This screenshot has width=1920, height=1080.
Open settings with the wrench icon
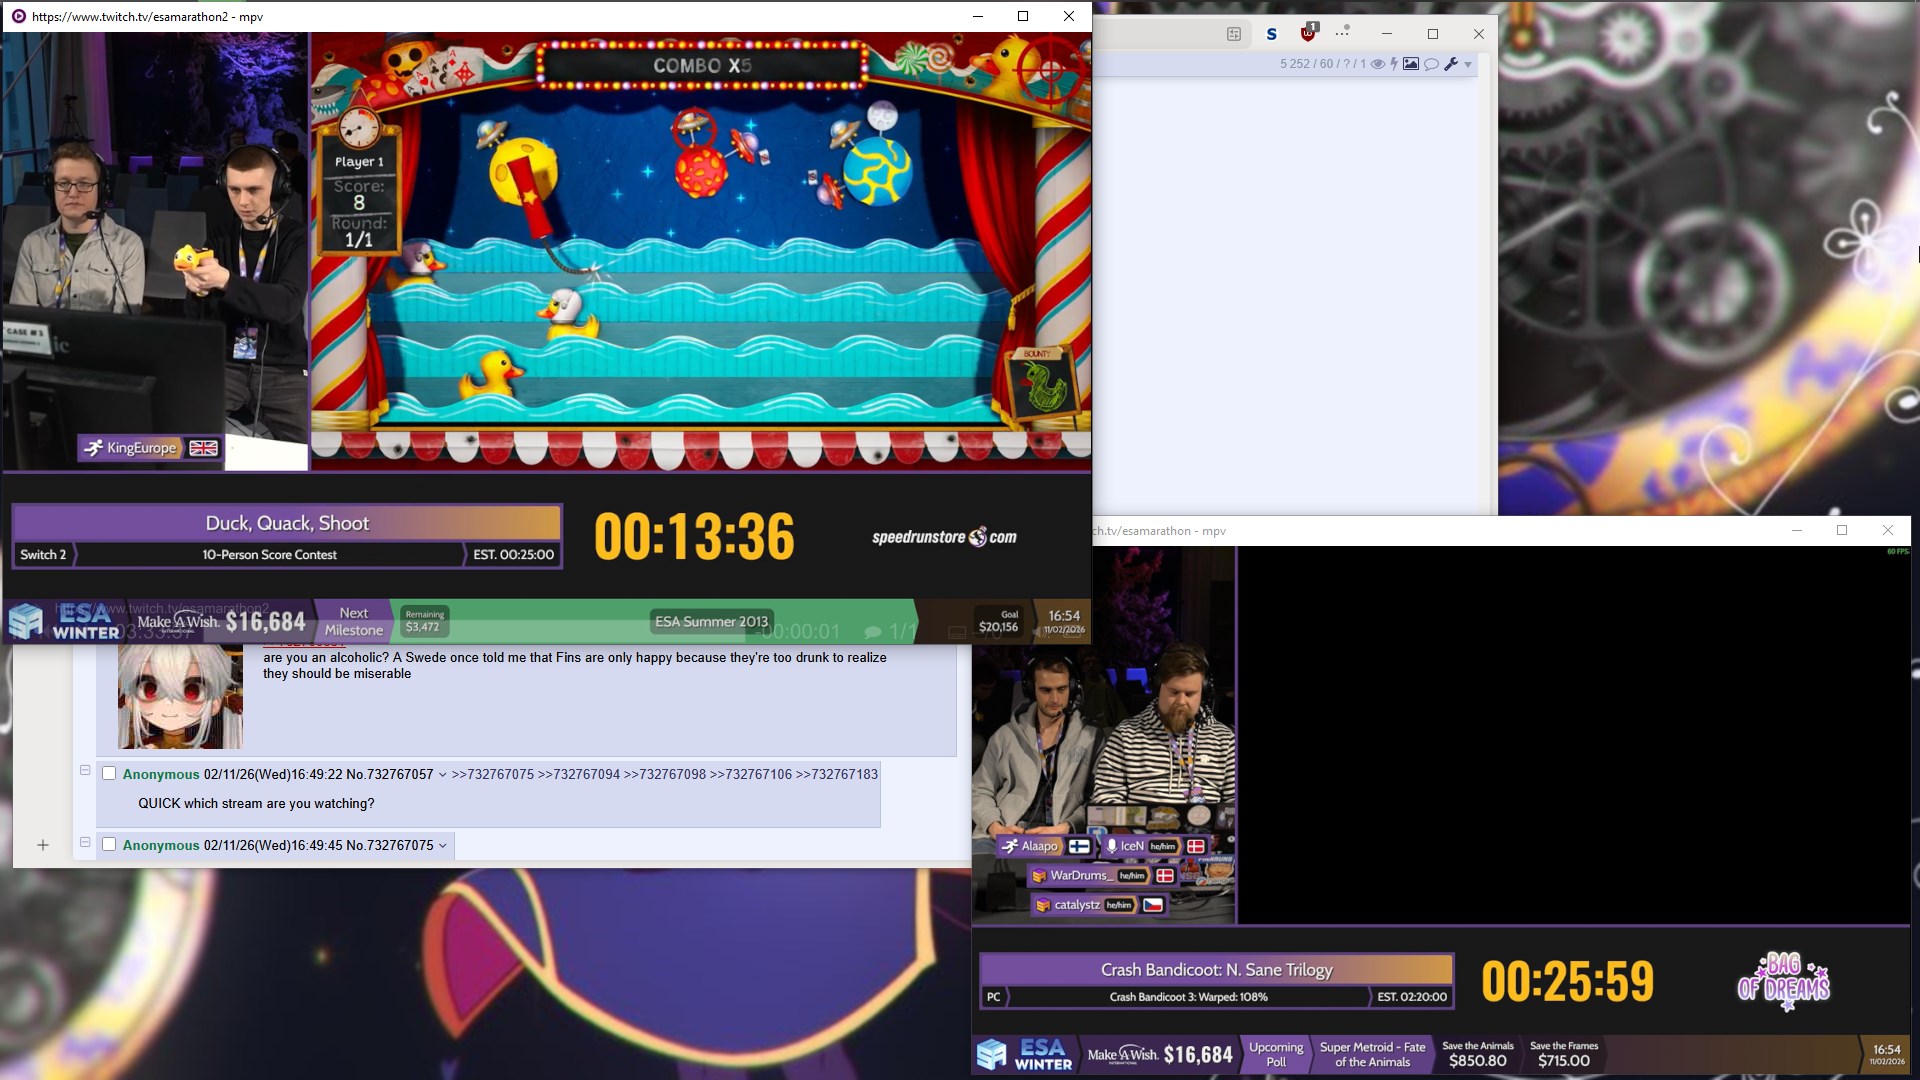(x=1450, y=64)
